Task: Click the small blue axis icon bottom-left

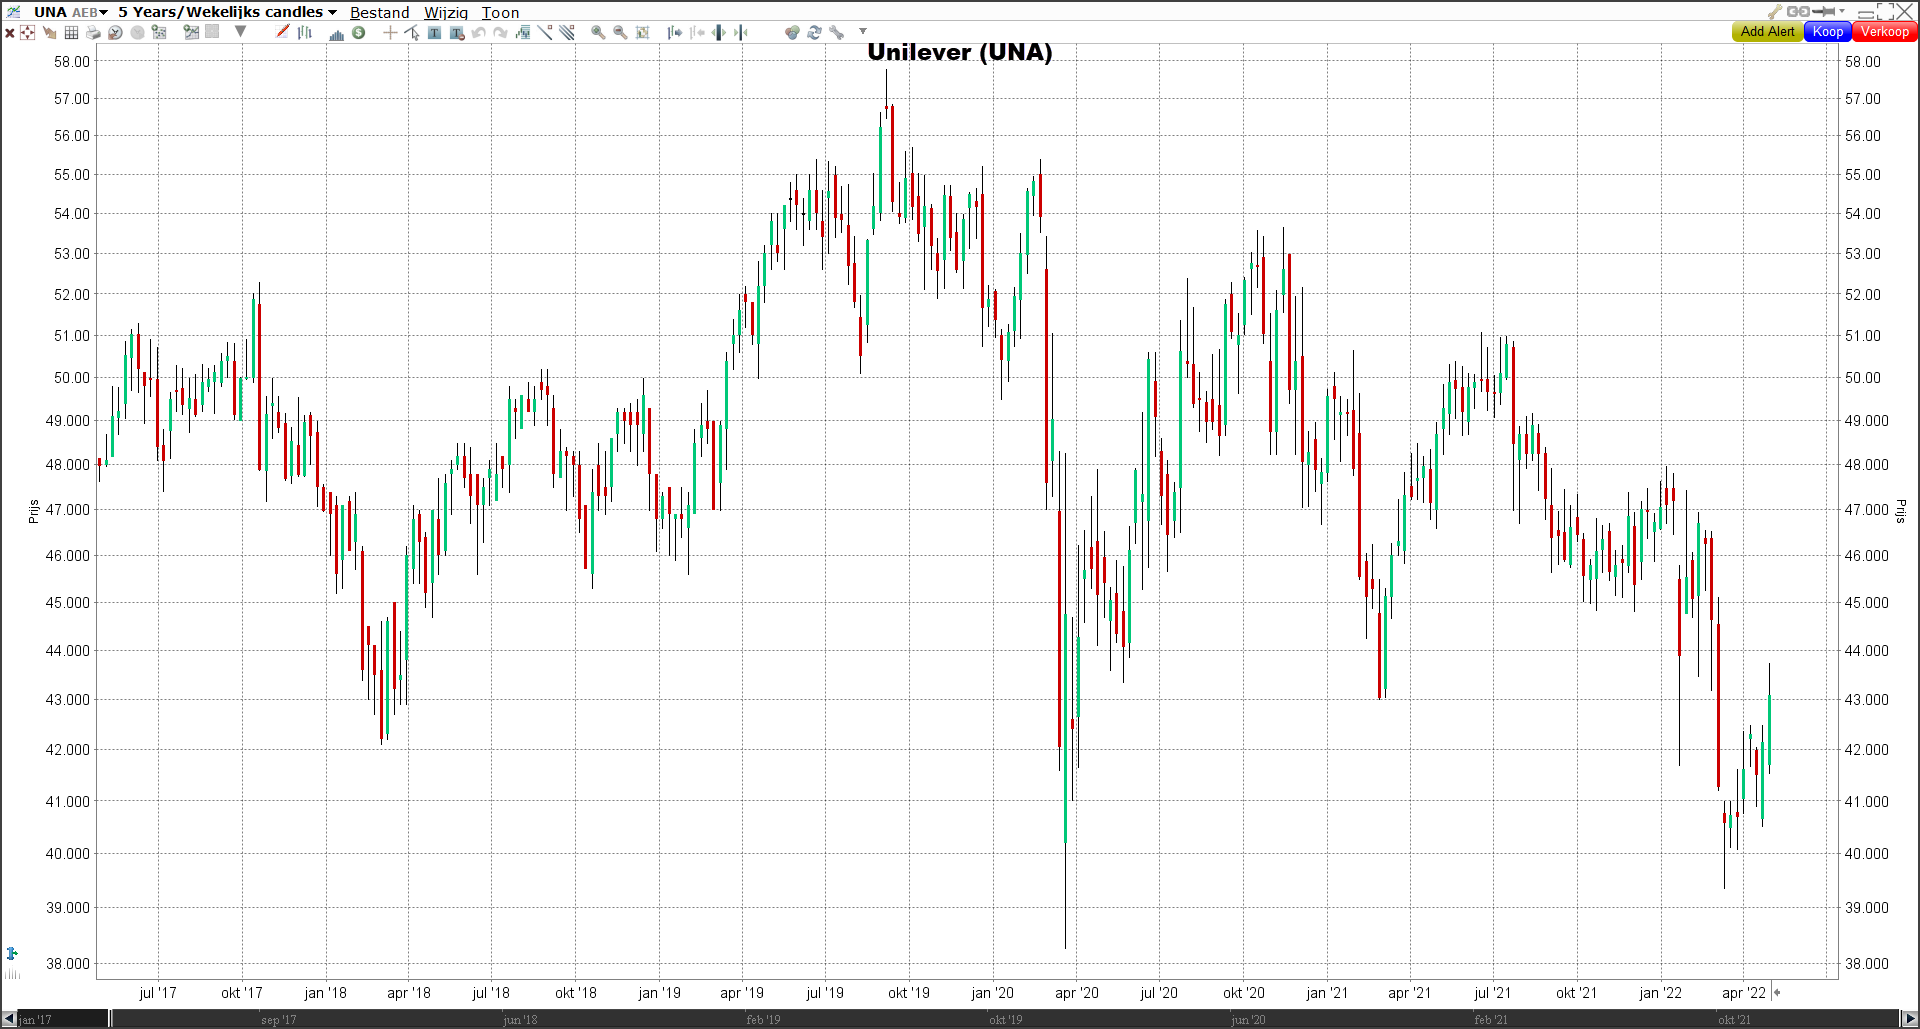Action: pyautogui.click(x=11, y=953)
